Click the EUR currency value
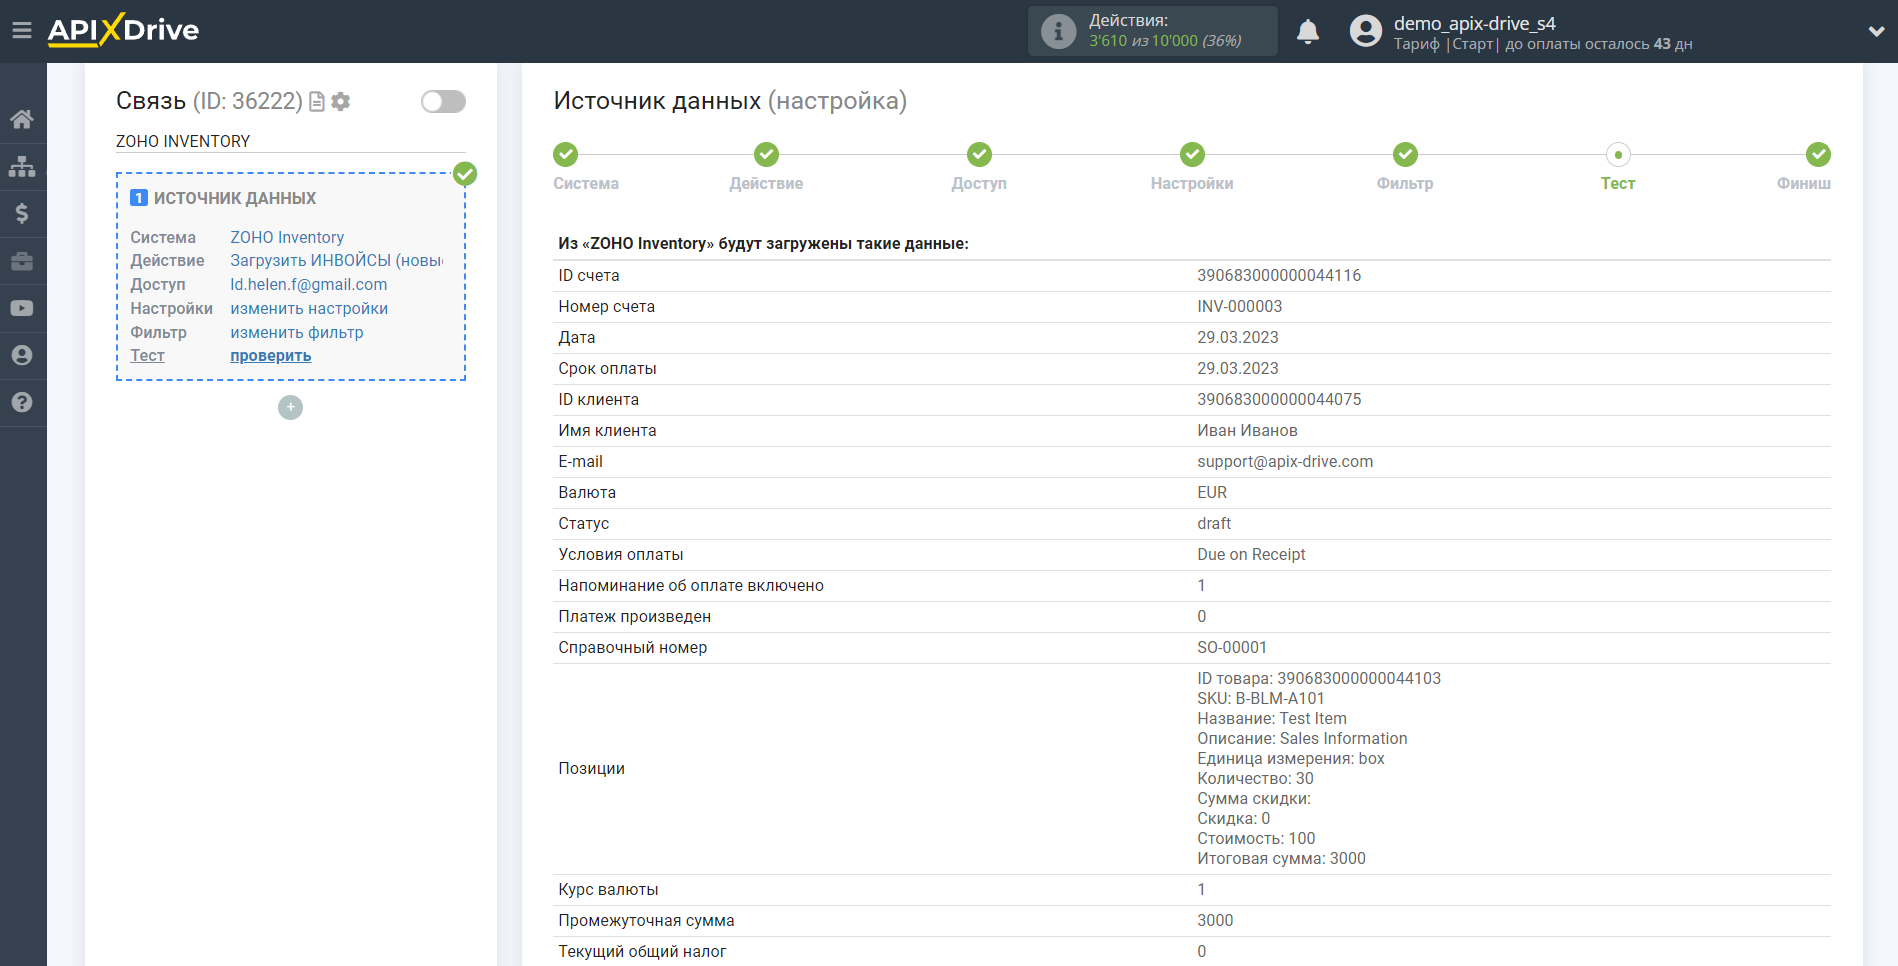Viewport: 1898px width, 966px height. [x=1212, y=492]
